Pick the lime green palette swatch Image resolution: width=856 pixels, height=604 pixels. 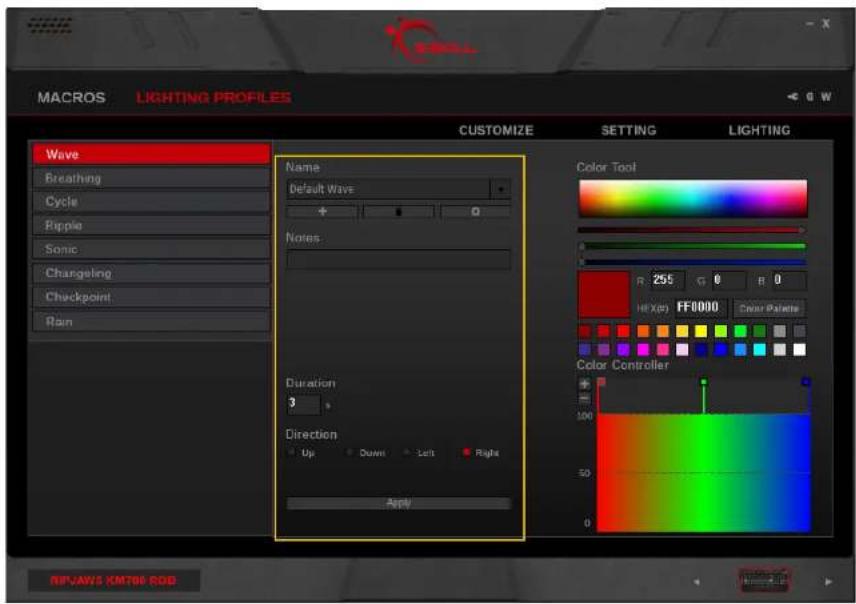point(721,331)
